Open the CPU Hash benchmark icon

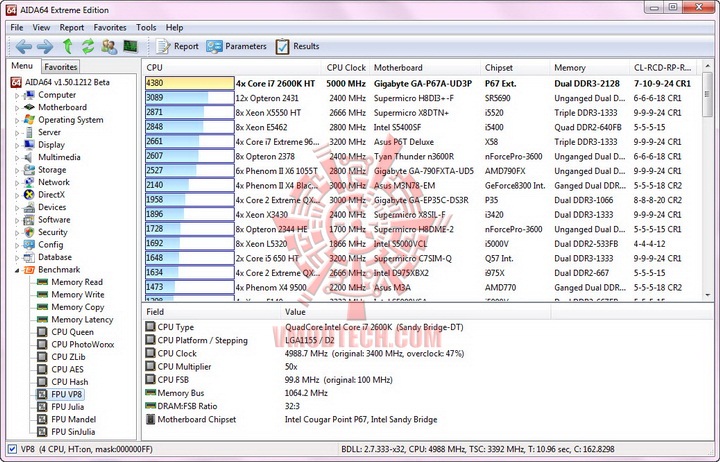point(42,382)
